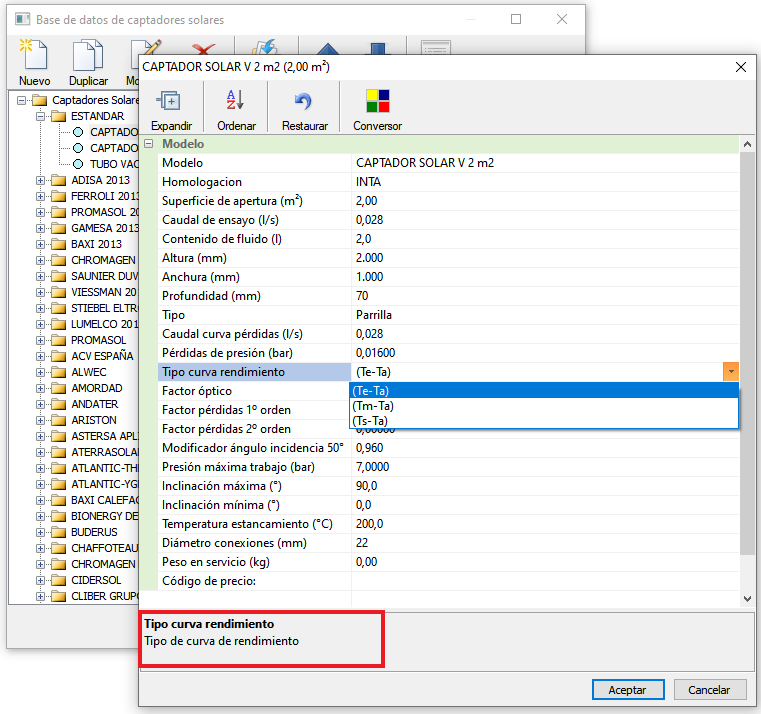The width and height of the screenshot is (761, 714).
Task: Click the Aceptar button
Action: coord(628,690)
